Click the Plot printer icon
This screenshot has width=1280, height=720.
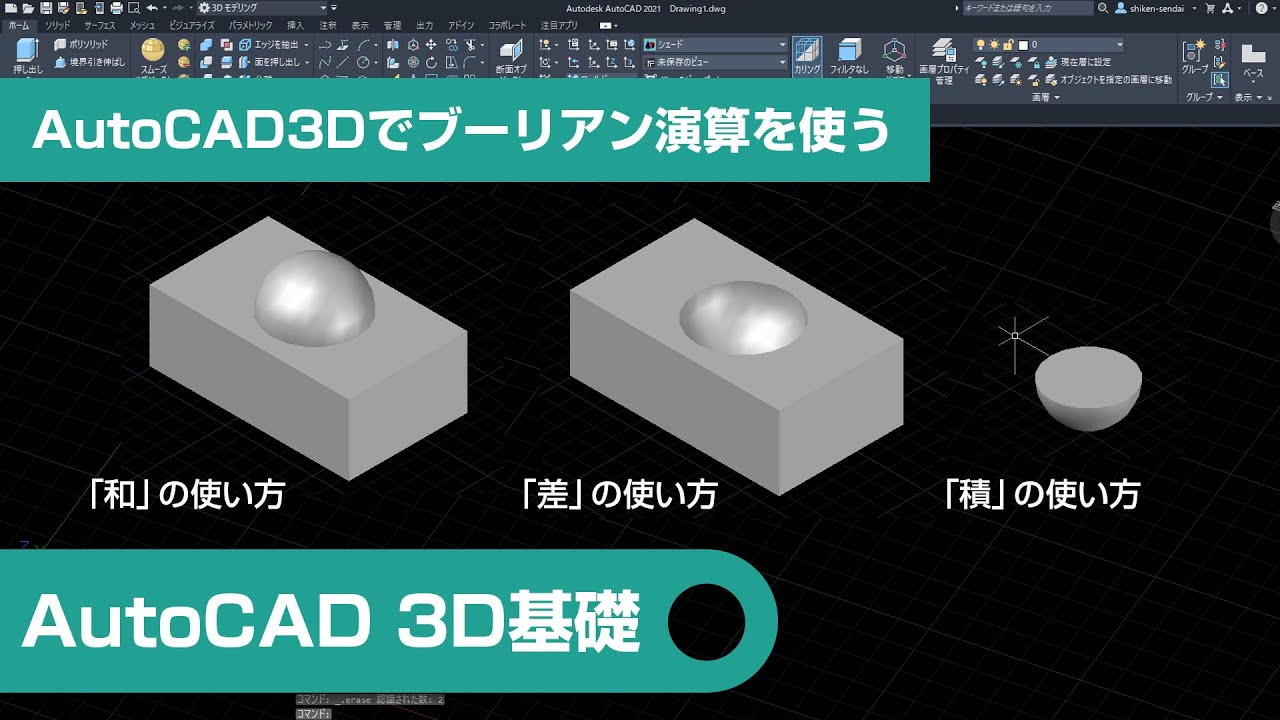coord(117,7)
